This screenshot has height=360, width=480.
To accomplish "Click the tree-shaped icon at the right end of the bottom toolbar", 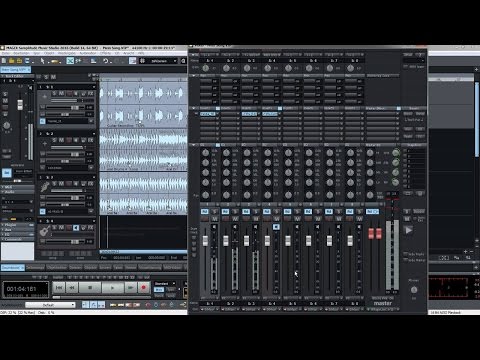I will [x=183, y=305].
